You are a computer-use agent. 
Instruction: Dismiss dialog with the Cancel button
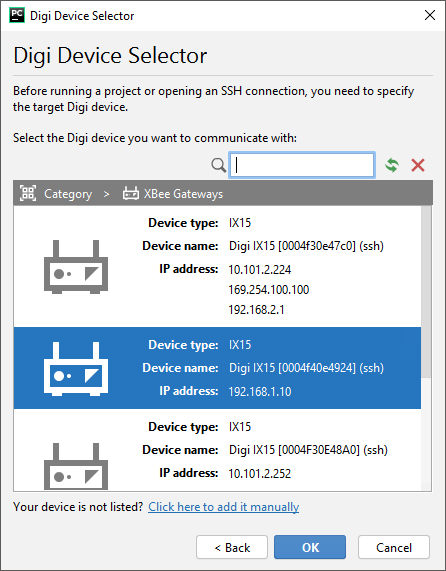coord(394,547)
